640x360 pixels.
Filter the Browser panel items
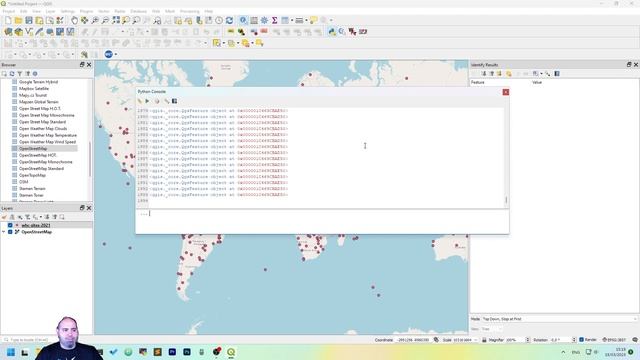20,73
